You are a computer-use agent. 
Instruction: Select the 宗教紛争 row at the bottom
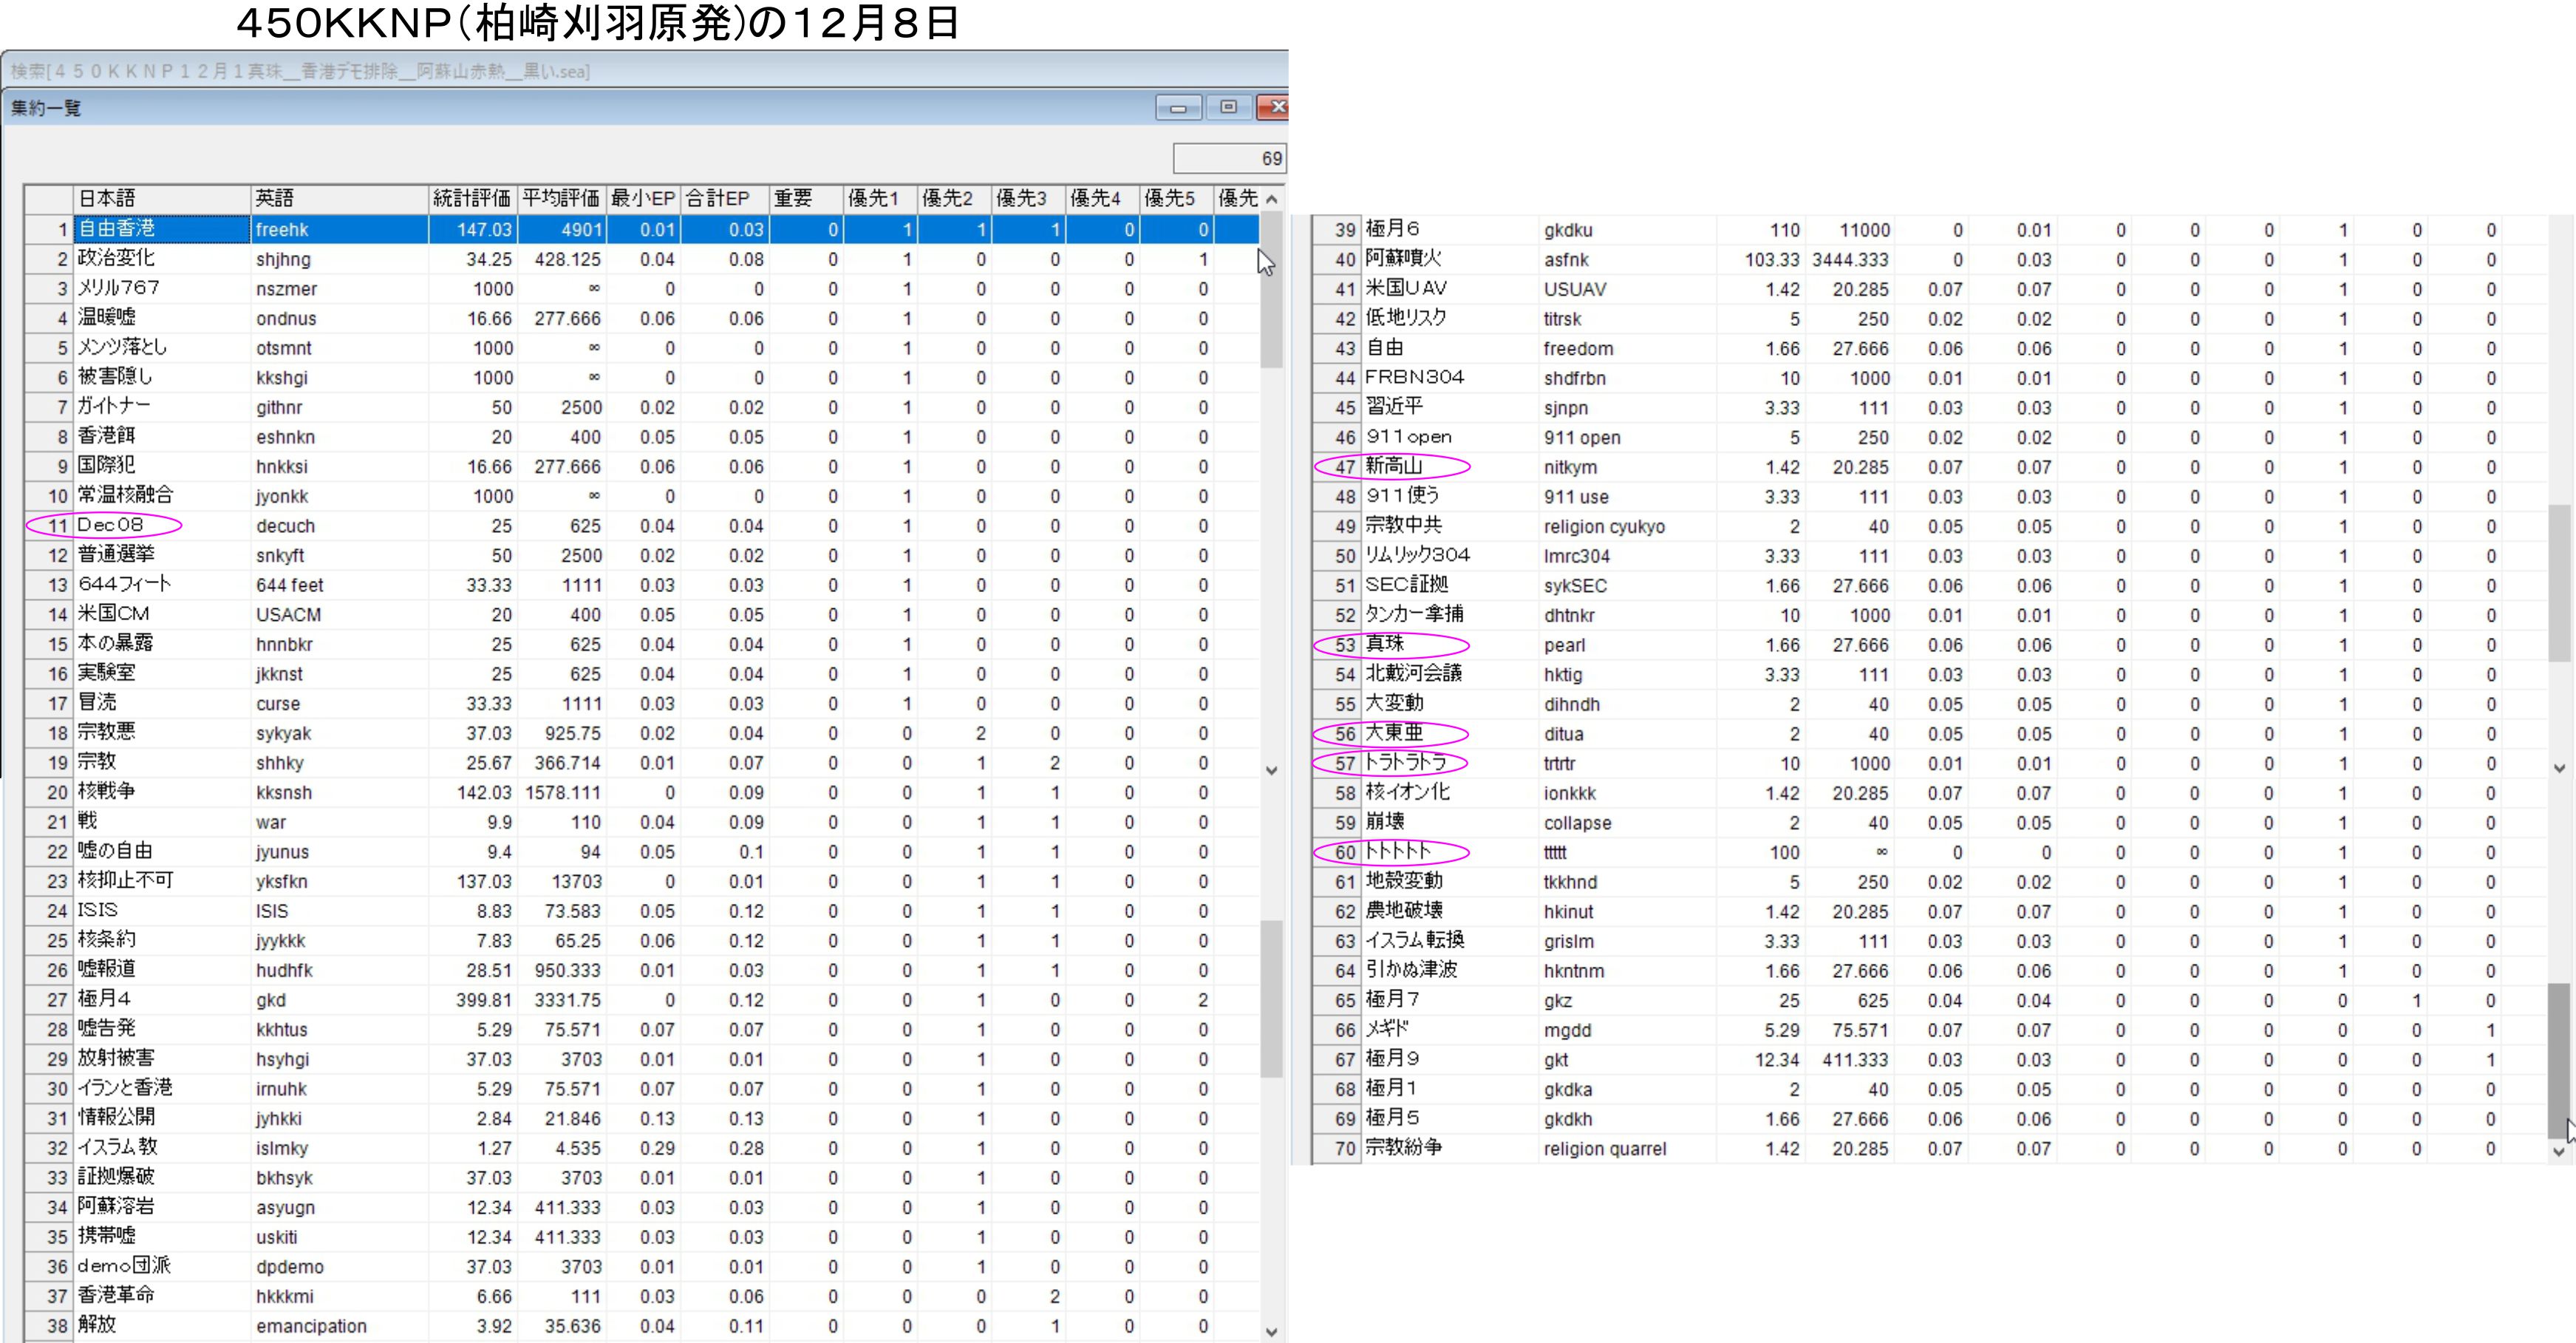tap(1404, 1148)
